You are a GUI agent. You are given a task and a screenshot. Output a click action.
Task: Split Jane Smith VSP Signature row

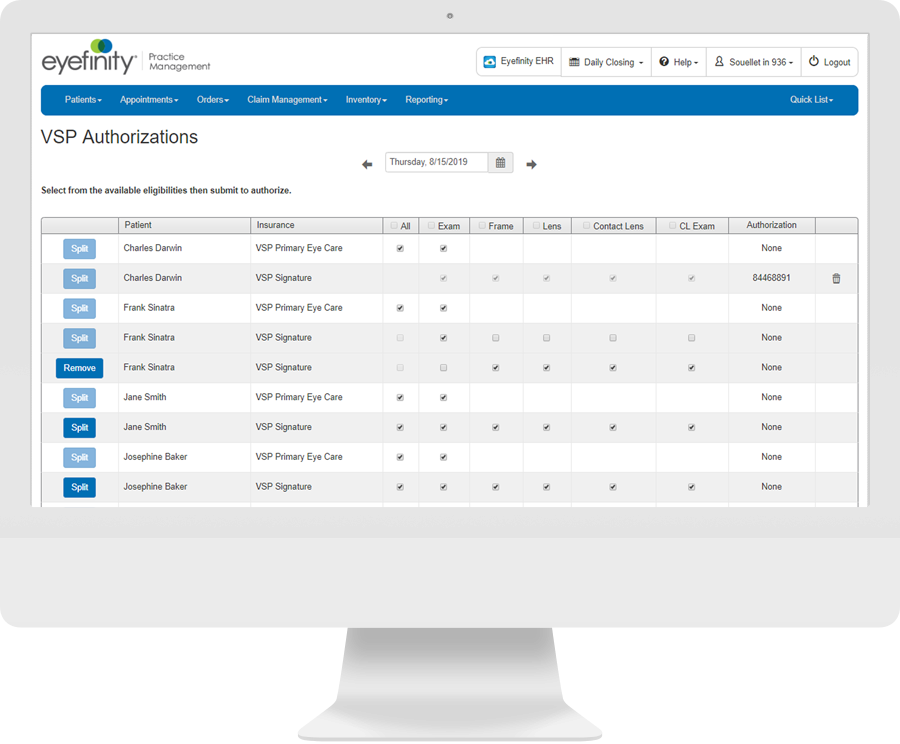coord(79,428)
